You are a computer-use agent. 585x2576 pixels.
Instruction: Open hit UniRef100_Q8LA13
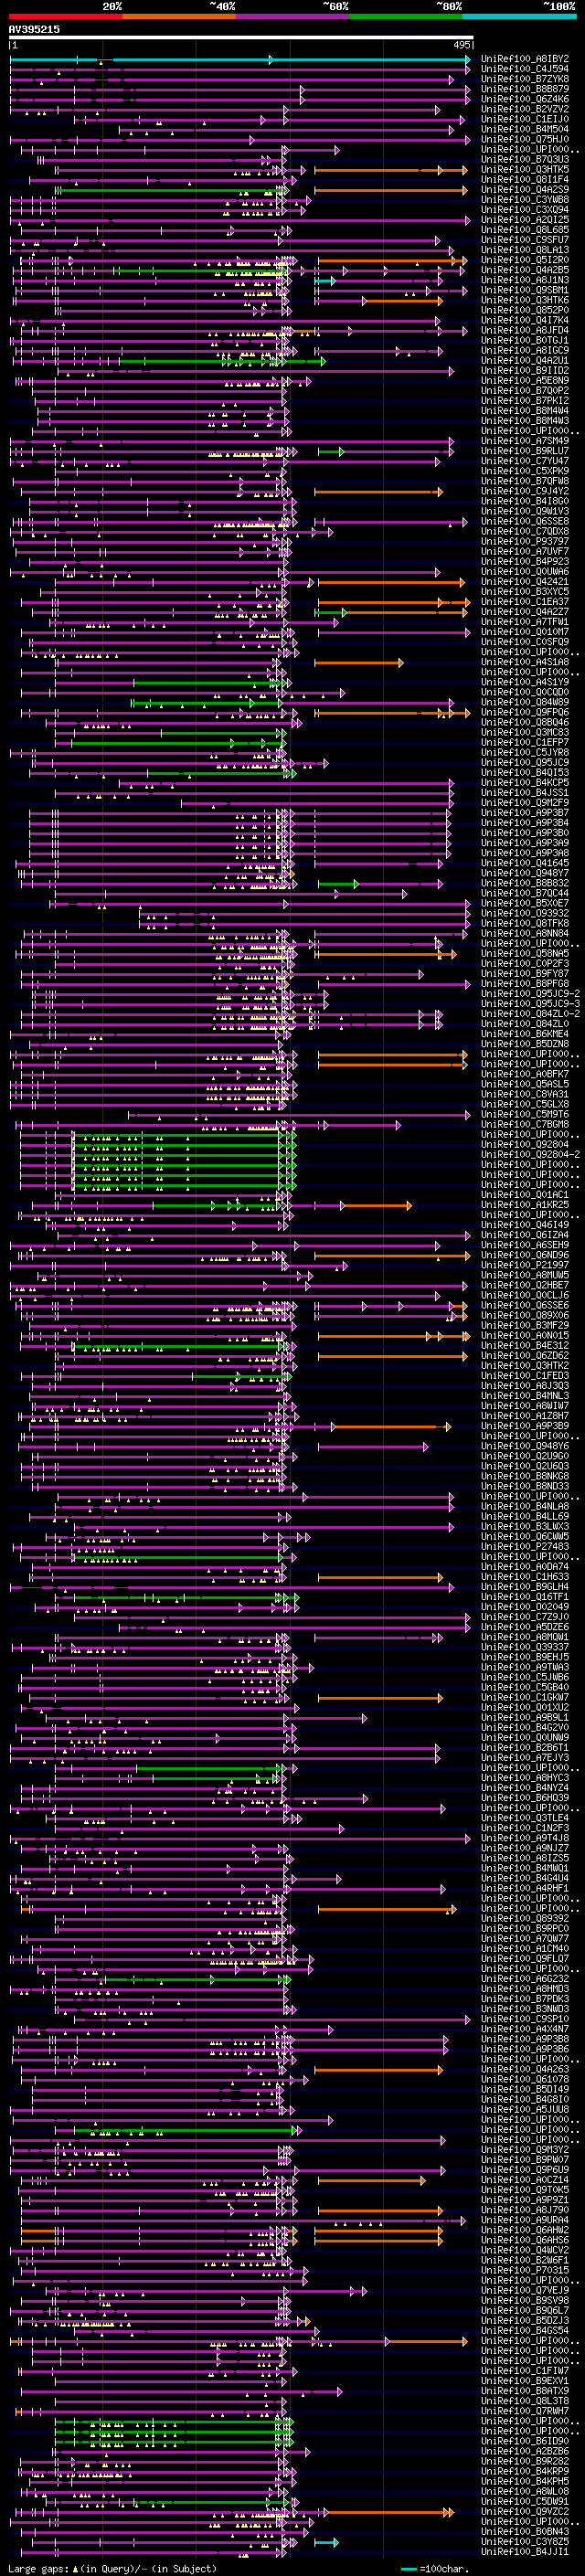coord(525,250)
